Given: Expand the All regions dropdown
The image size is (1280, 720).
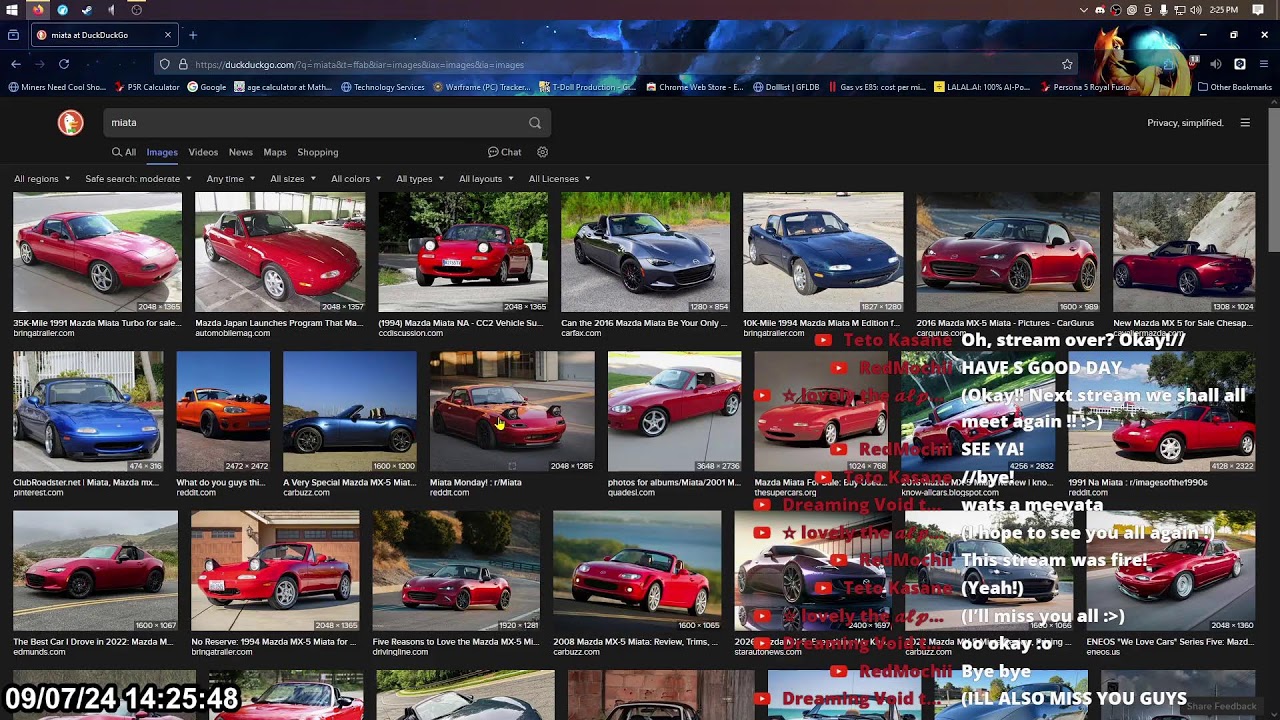Looking at the screenshot, I should [x=42, y=179].
